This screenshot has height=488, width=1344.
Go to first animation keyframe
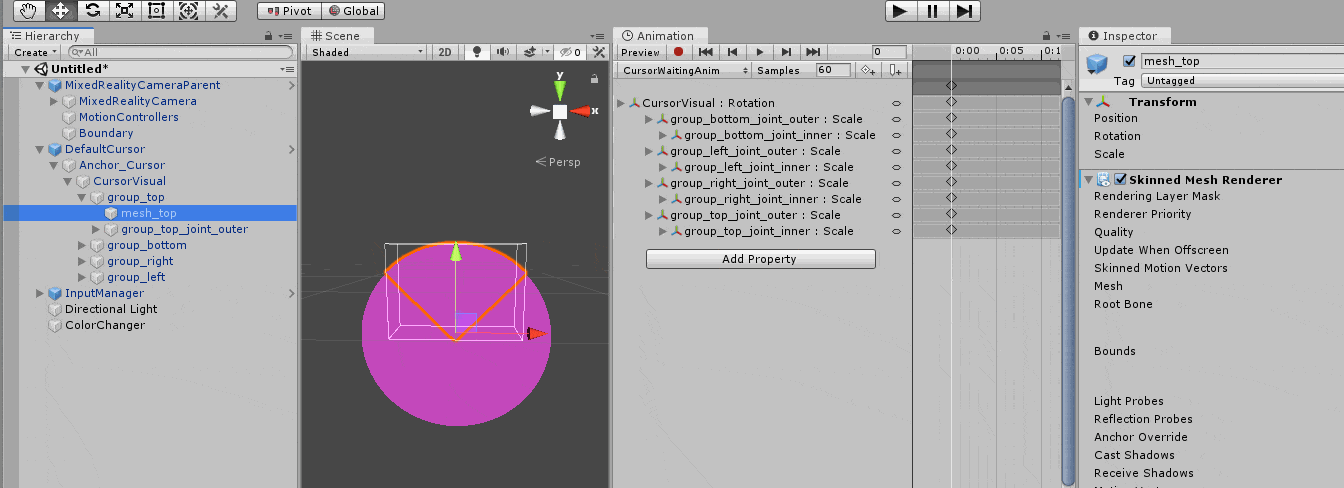pos(706,52)
